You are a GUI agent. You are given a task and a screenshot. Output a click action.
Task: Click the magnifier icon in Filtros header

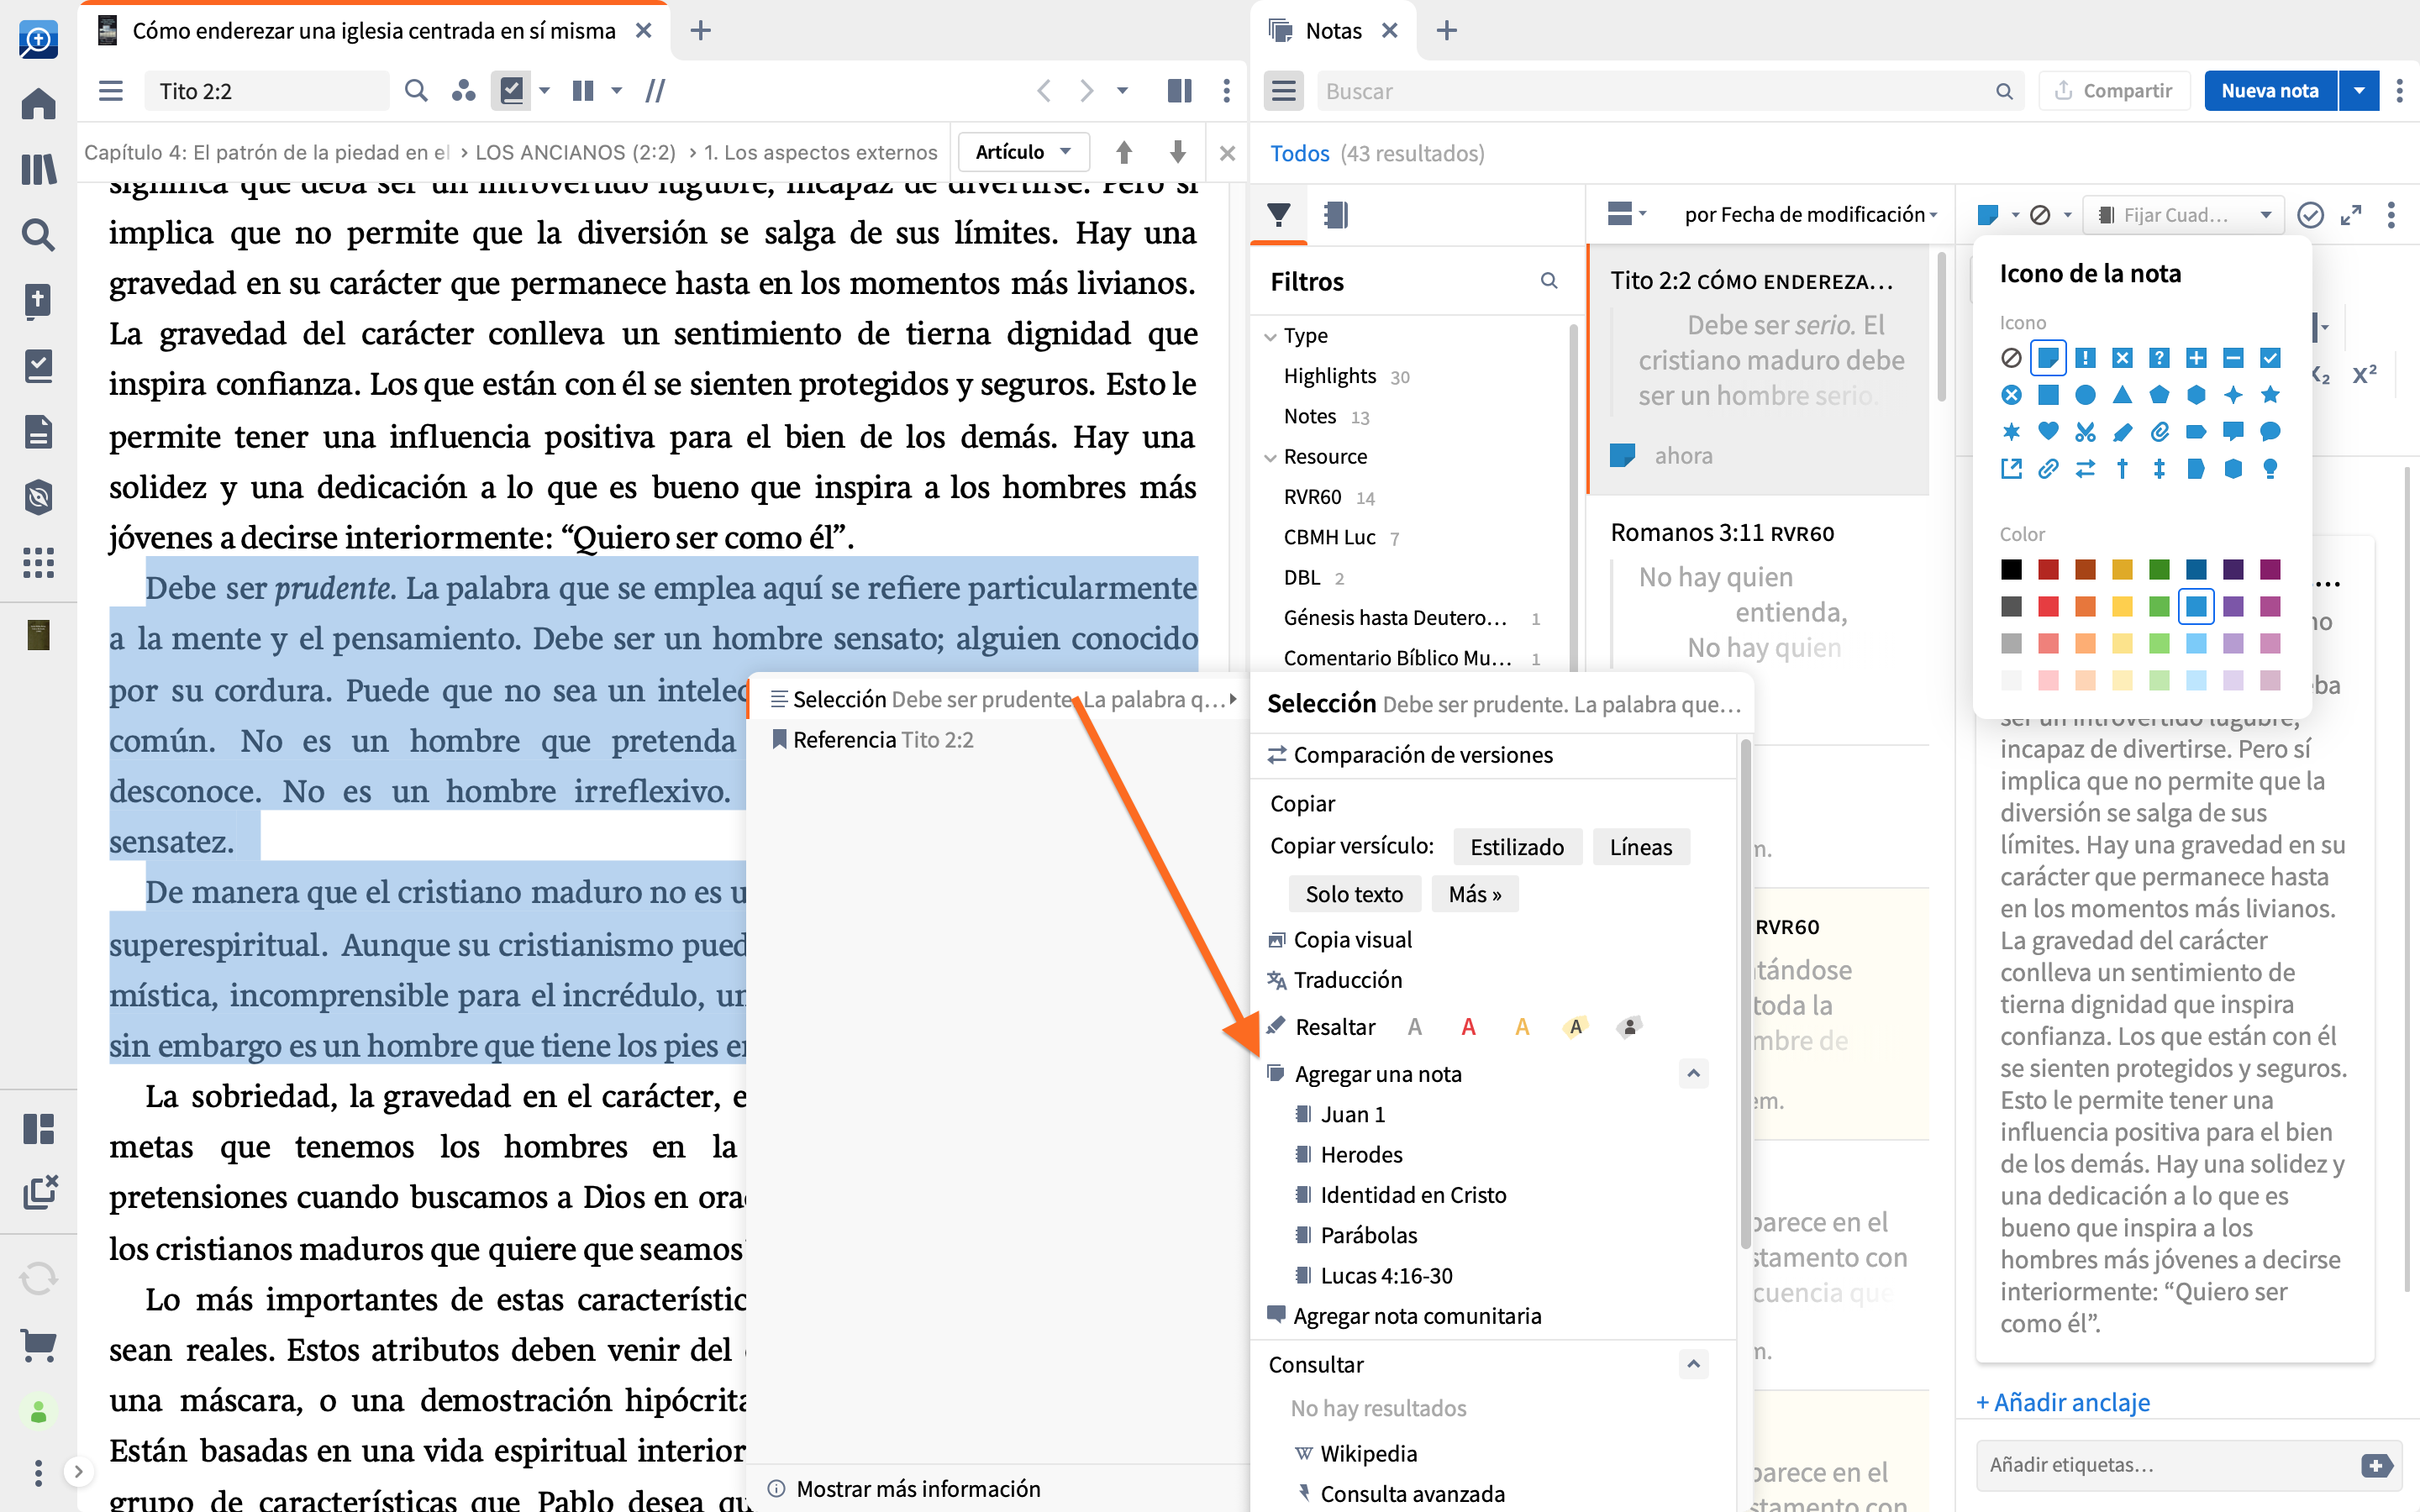(1549, 281)
